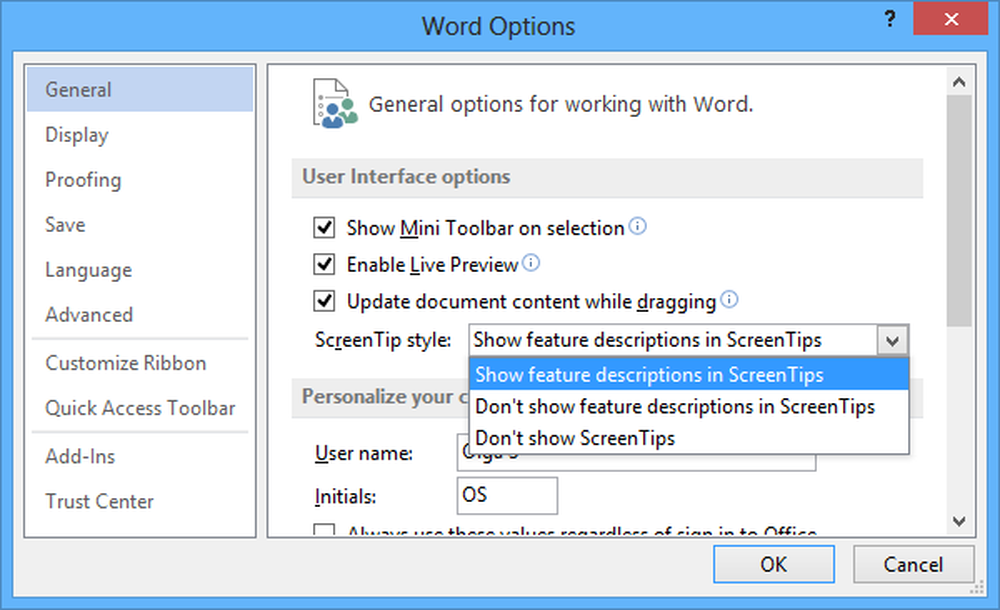Uncheck Show Mini Toolbar on selection
The image size is (1000, 610).
coord(324,227)
